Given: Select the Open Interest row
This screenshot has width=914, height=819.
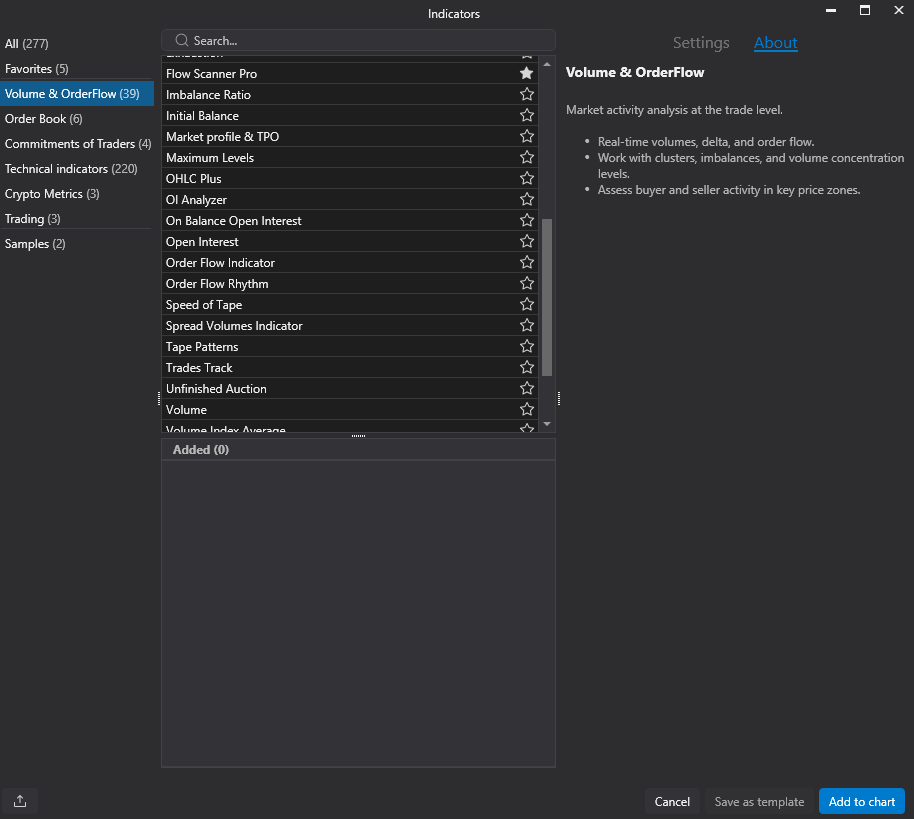Looking at the screenshot, I should tap(350, 241).
